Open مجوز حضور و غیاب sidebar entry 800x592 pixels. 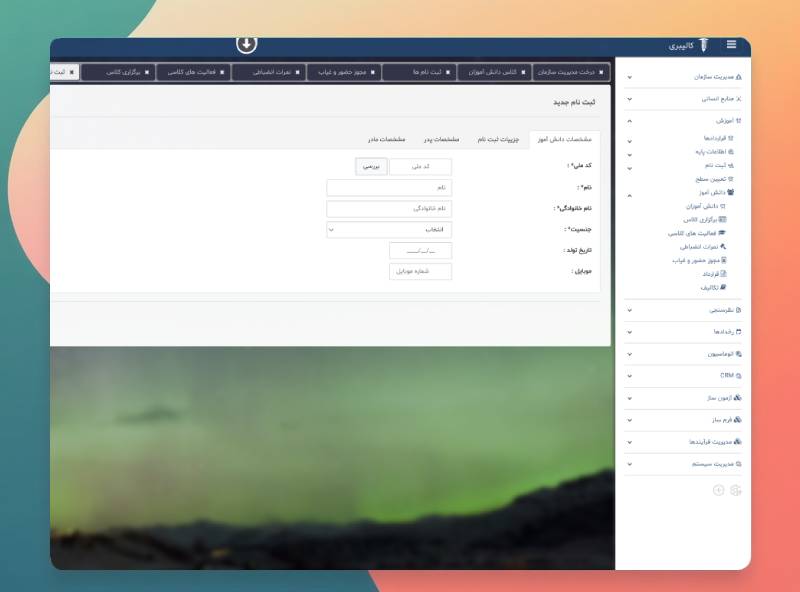pos(699,260)
